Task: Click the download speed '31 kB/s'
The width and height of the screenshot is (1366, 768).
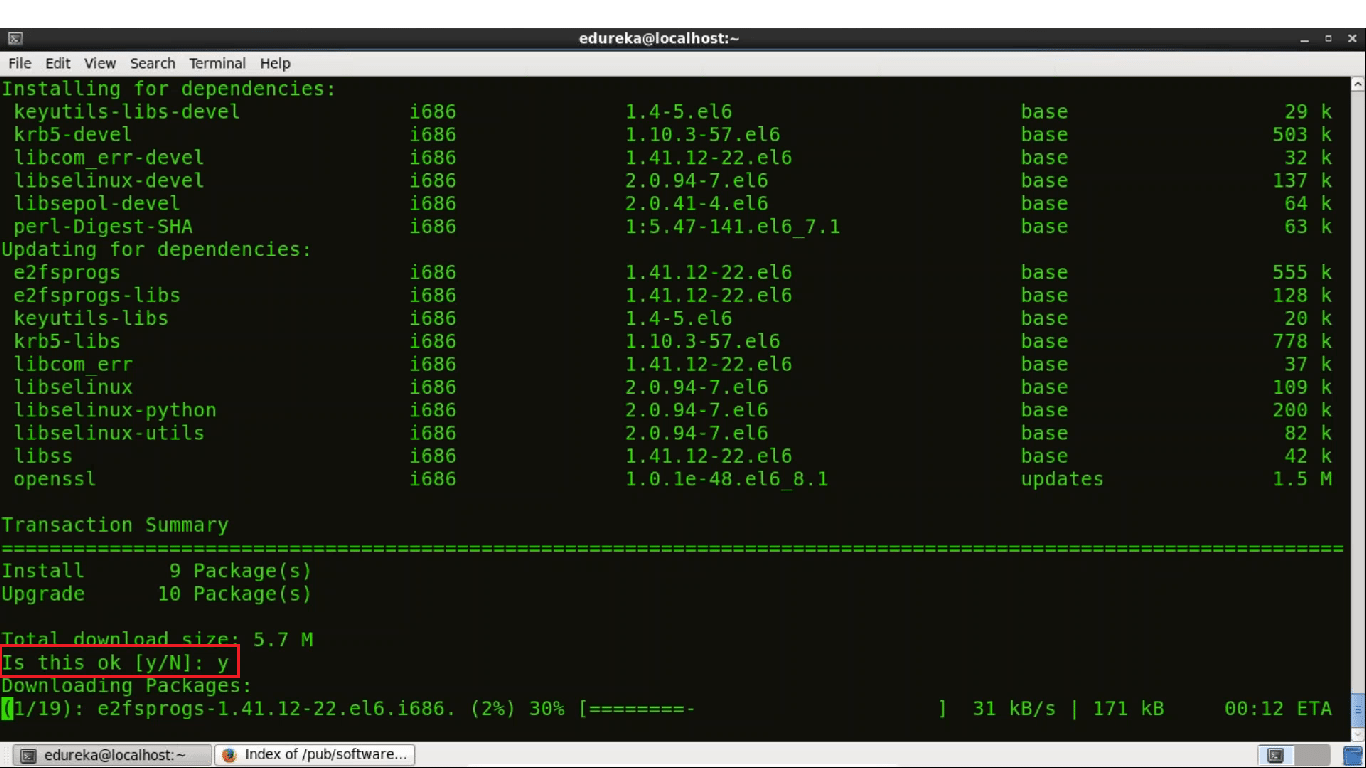Action: point(1014,709)
